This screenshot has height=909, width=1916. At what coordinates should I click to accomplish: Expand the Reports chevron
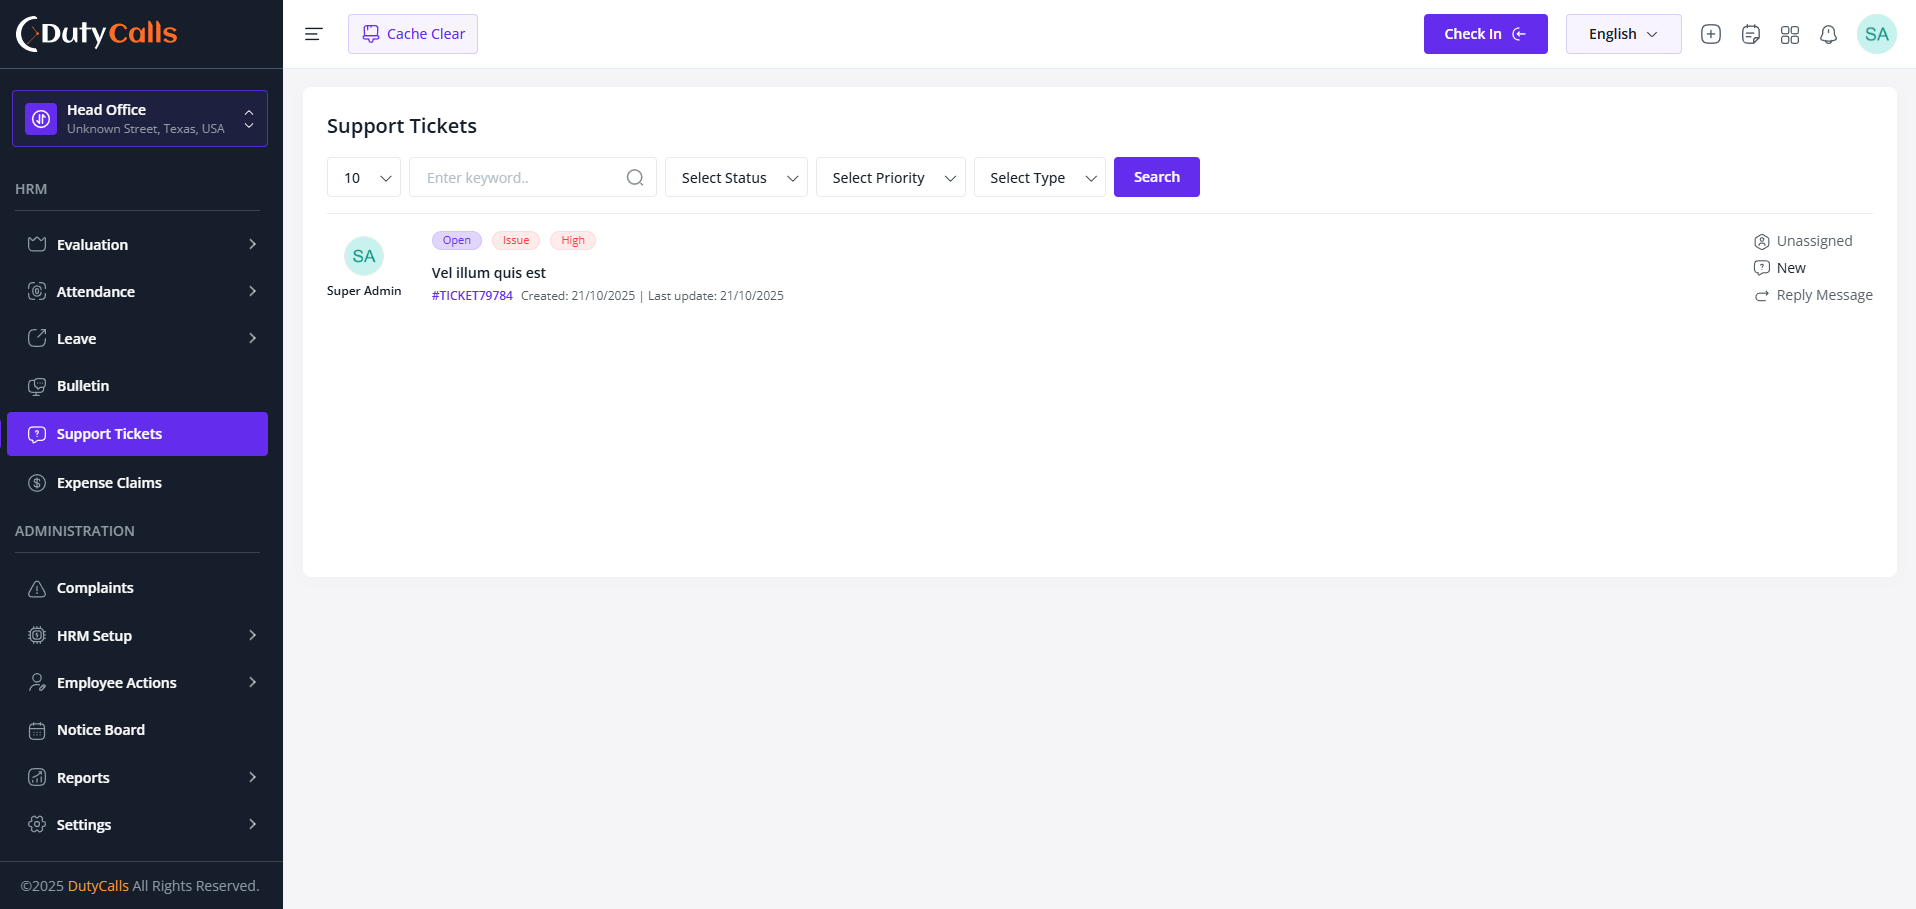252,777
